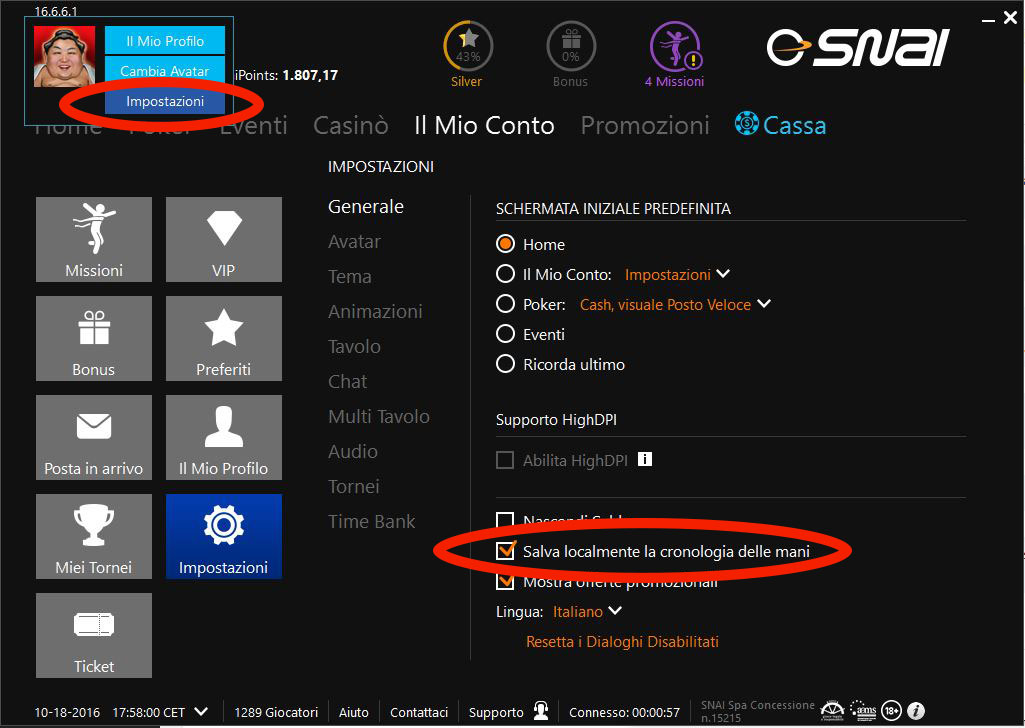The height and width of the screenshot is (728, 1025).
Task: Click the Supporto headset icon
Action: pos(541,710)
